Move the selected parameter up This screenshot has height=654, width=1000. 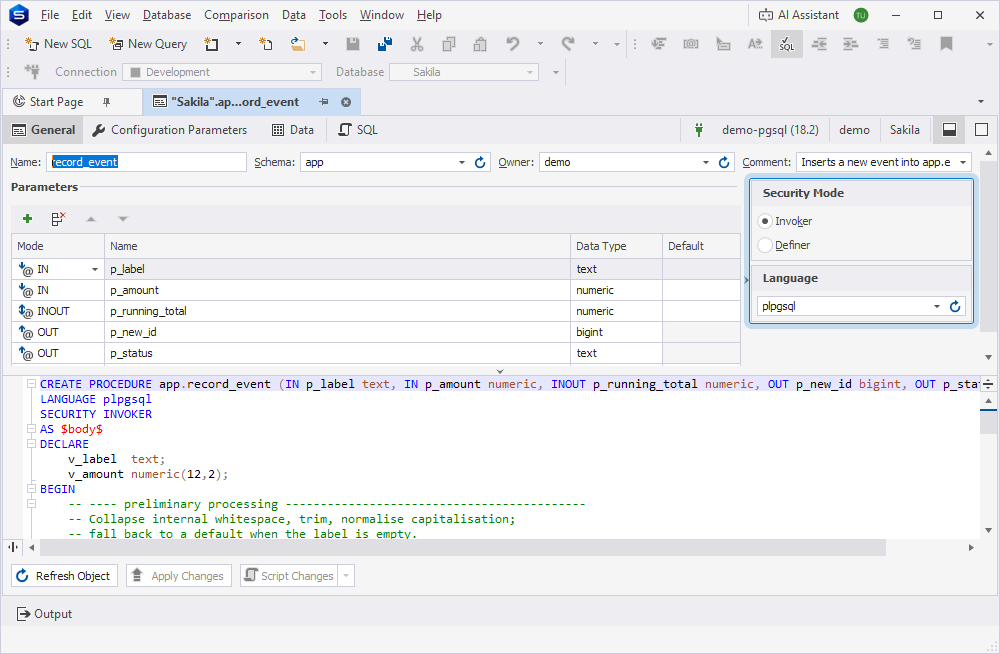coord(91,219)
